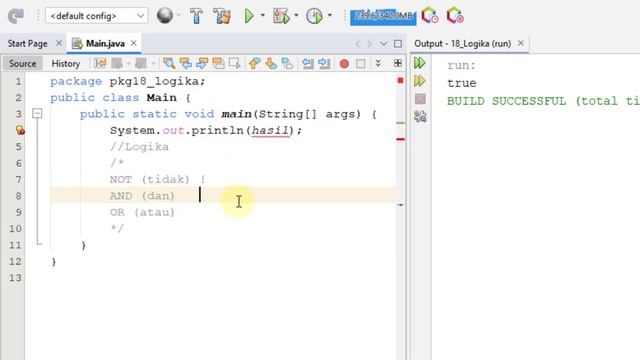Maximize the editor window with the square icon
The height and width of the screenshot is (360, 640).
(398, 43)
